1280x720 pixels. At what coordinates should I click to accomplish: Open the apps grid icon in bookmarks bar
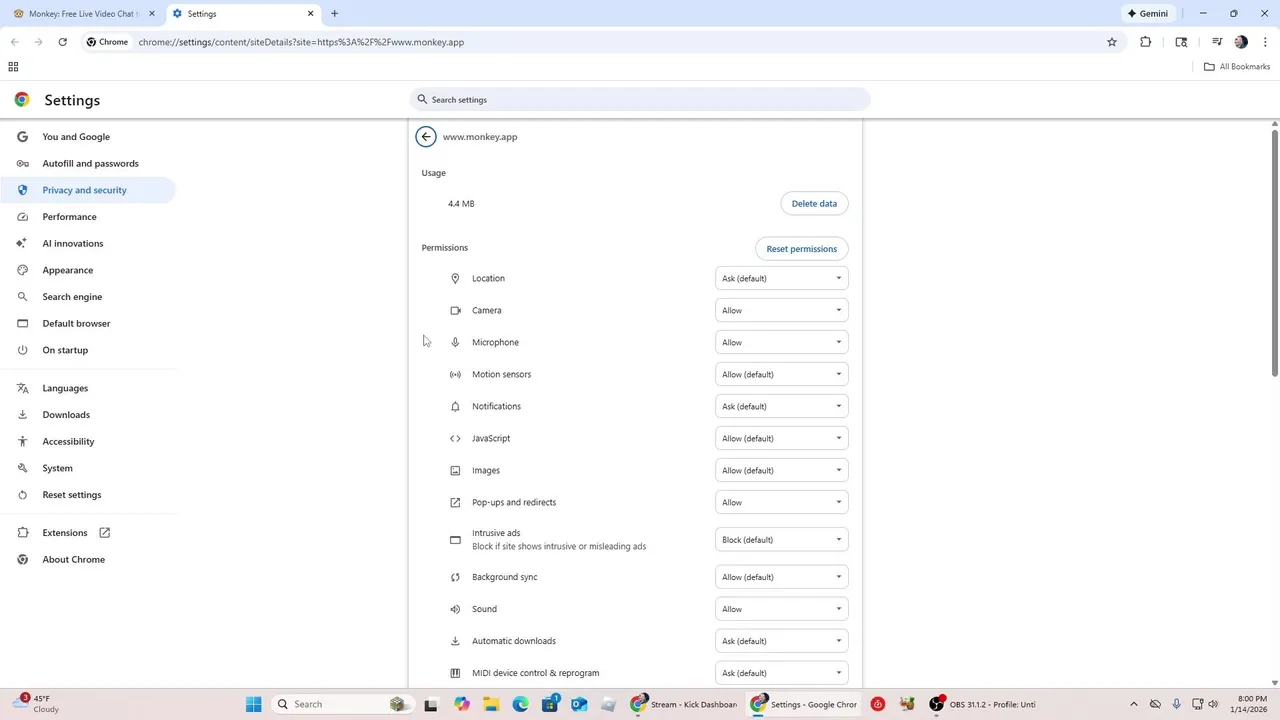13,67
